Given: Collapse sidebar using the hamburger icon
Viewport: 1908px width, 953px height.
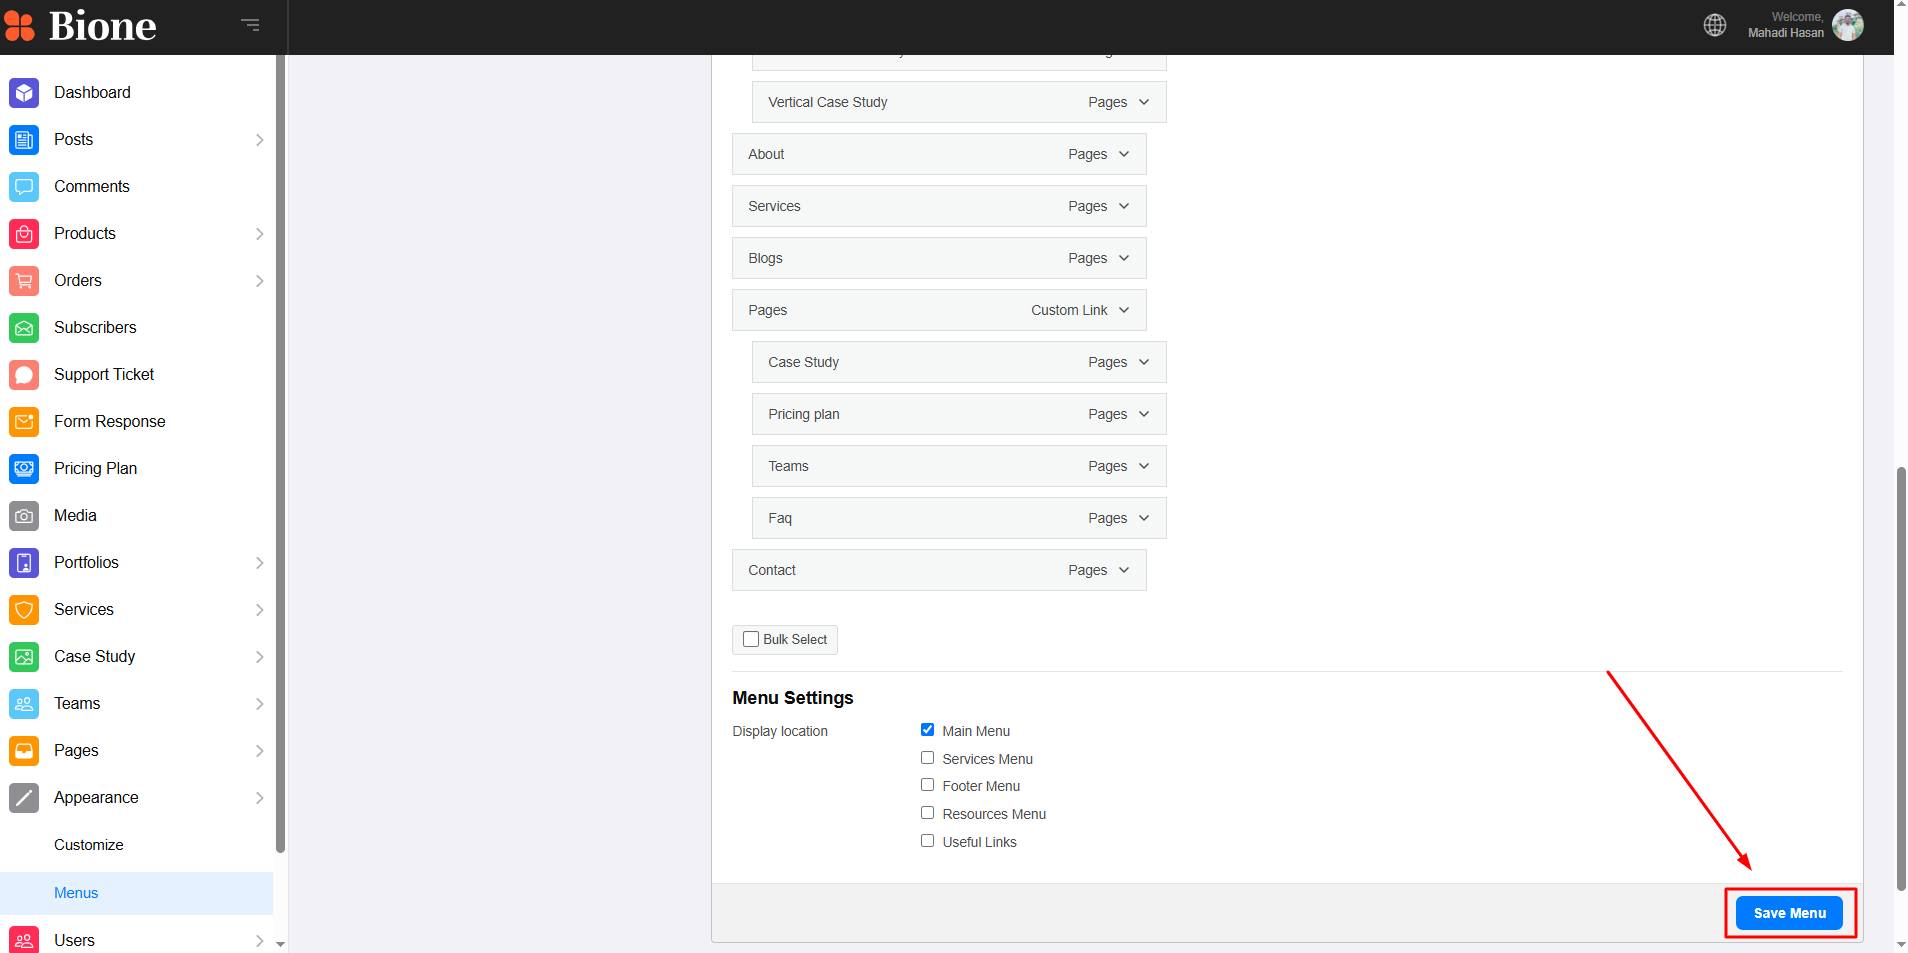Looking at the screenshot, I should [250, 25].
